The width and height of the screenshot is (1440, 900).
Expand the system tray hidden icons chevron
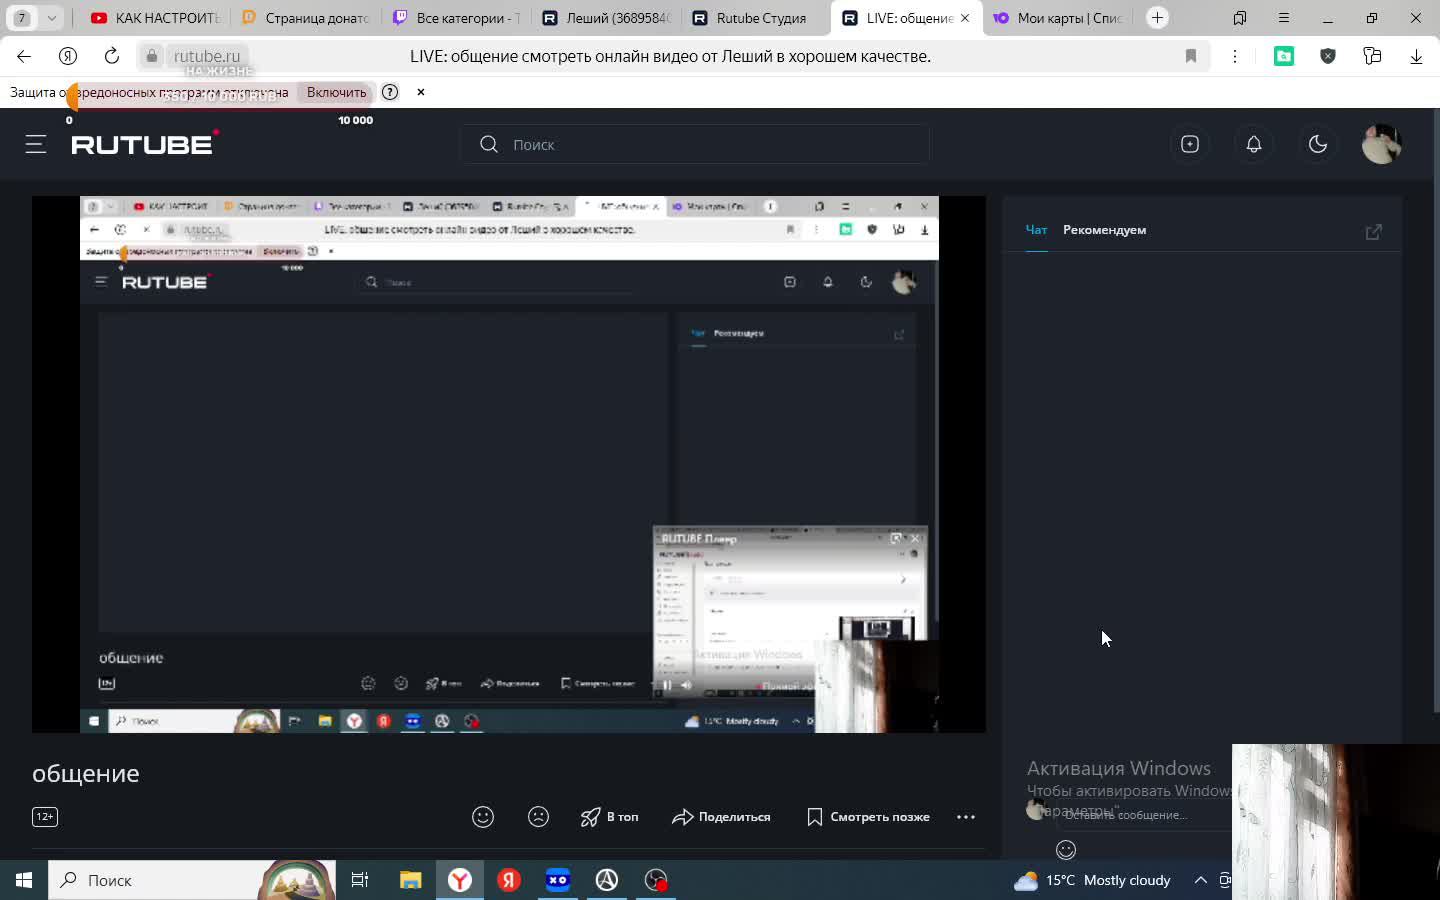pos(1201,880)
